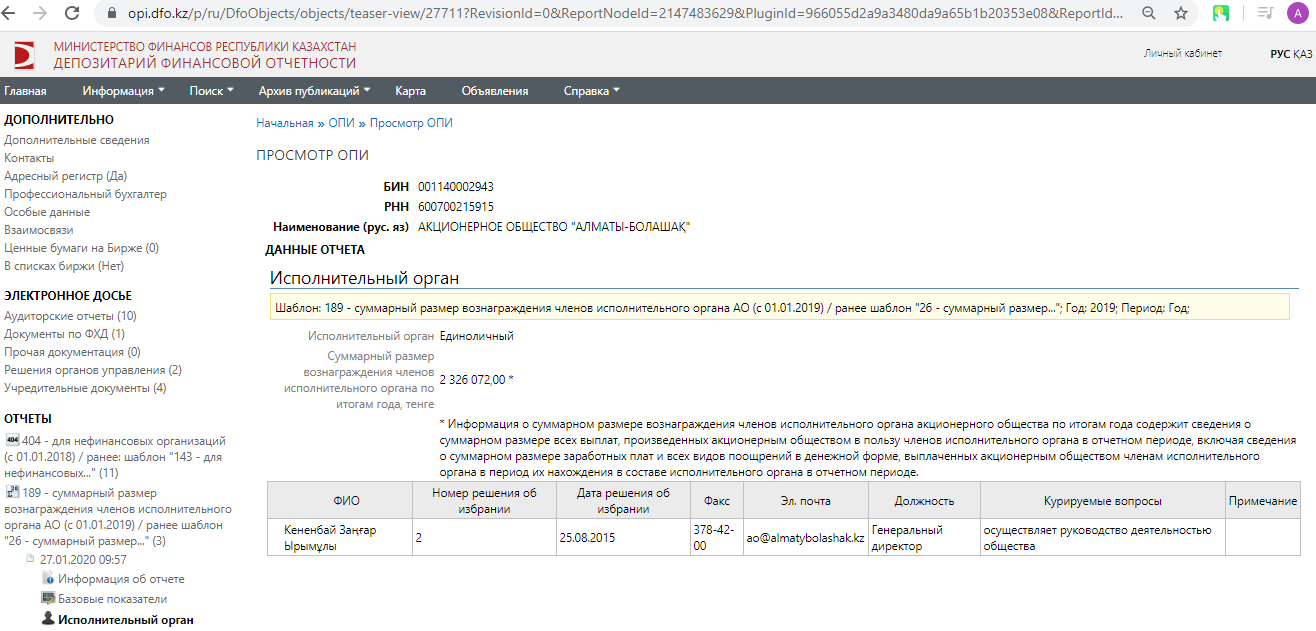Click the info icon of Информация об отчете
1316x631 pixels.
(48, 578)
